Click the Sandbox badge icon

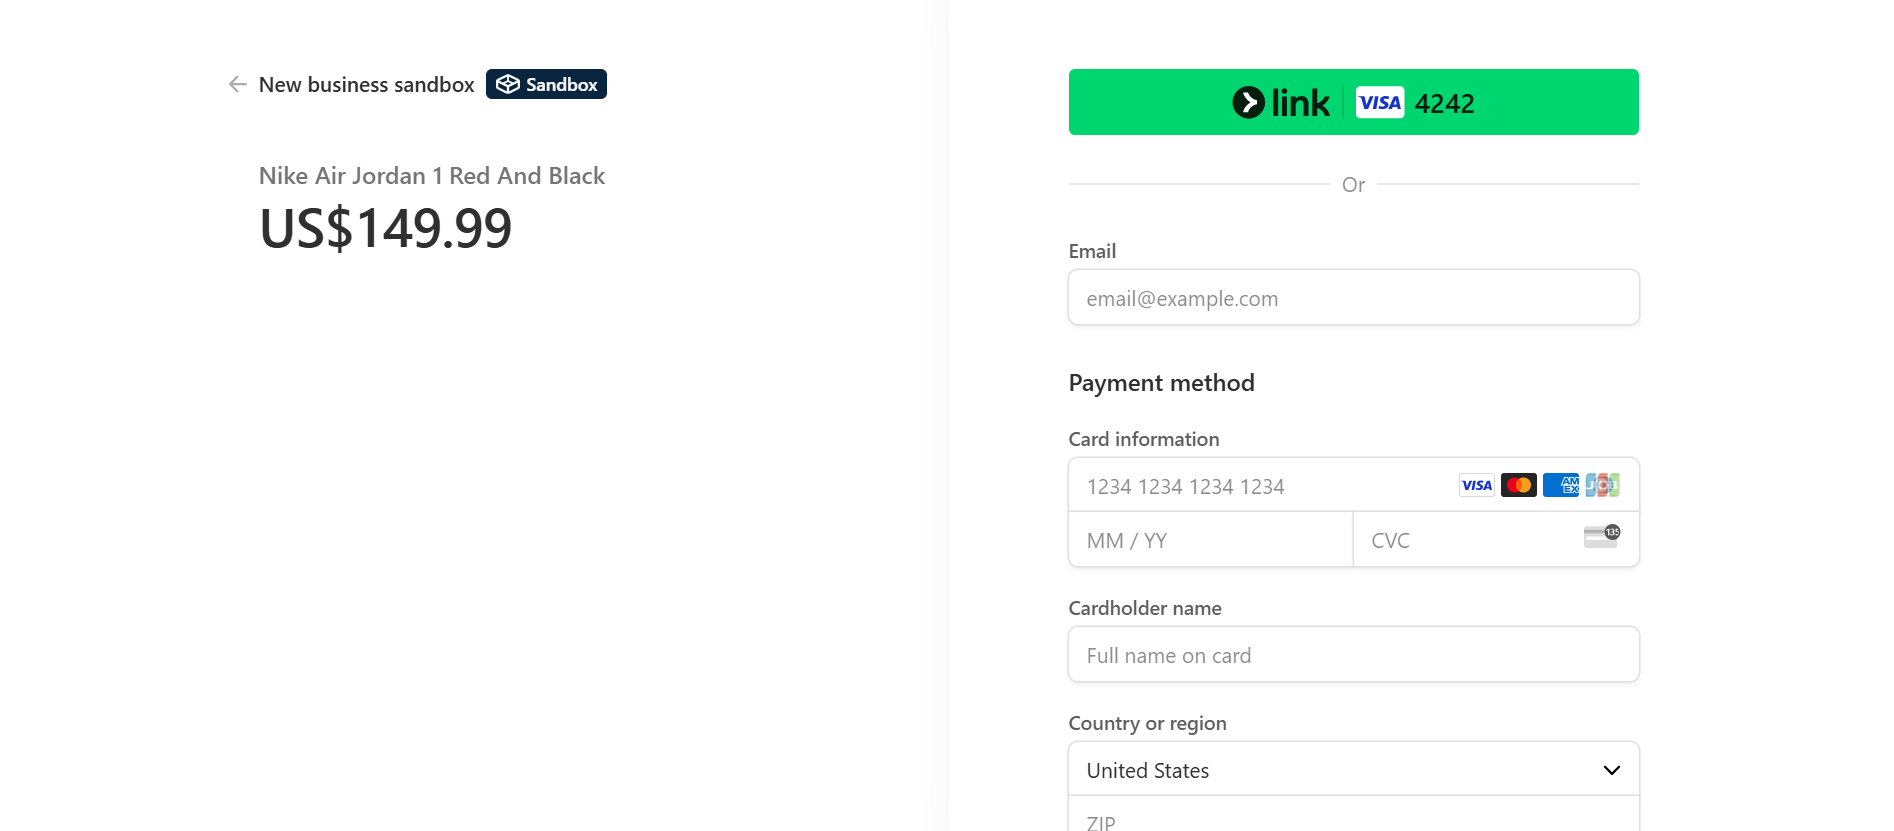point(545,84)
